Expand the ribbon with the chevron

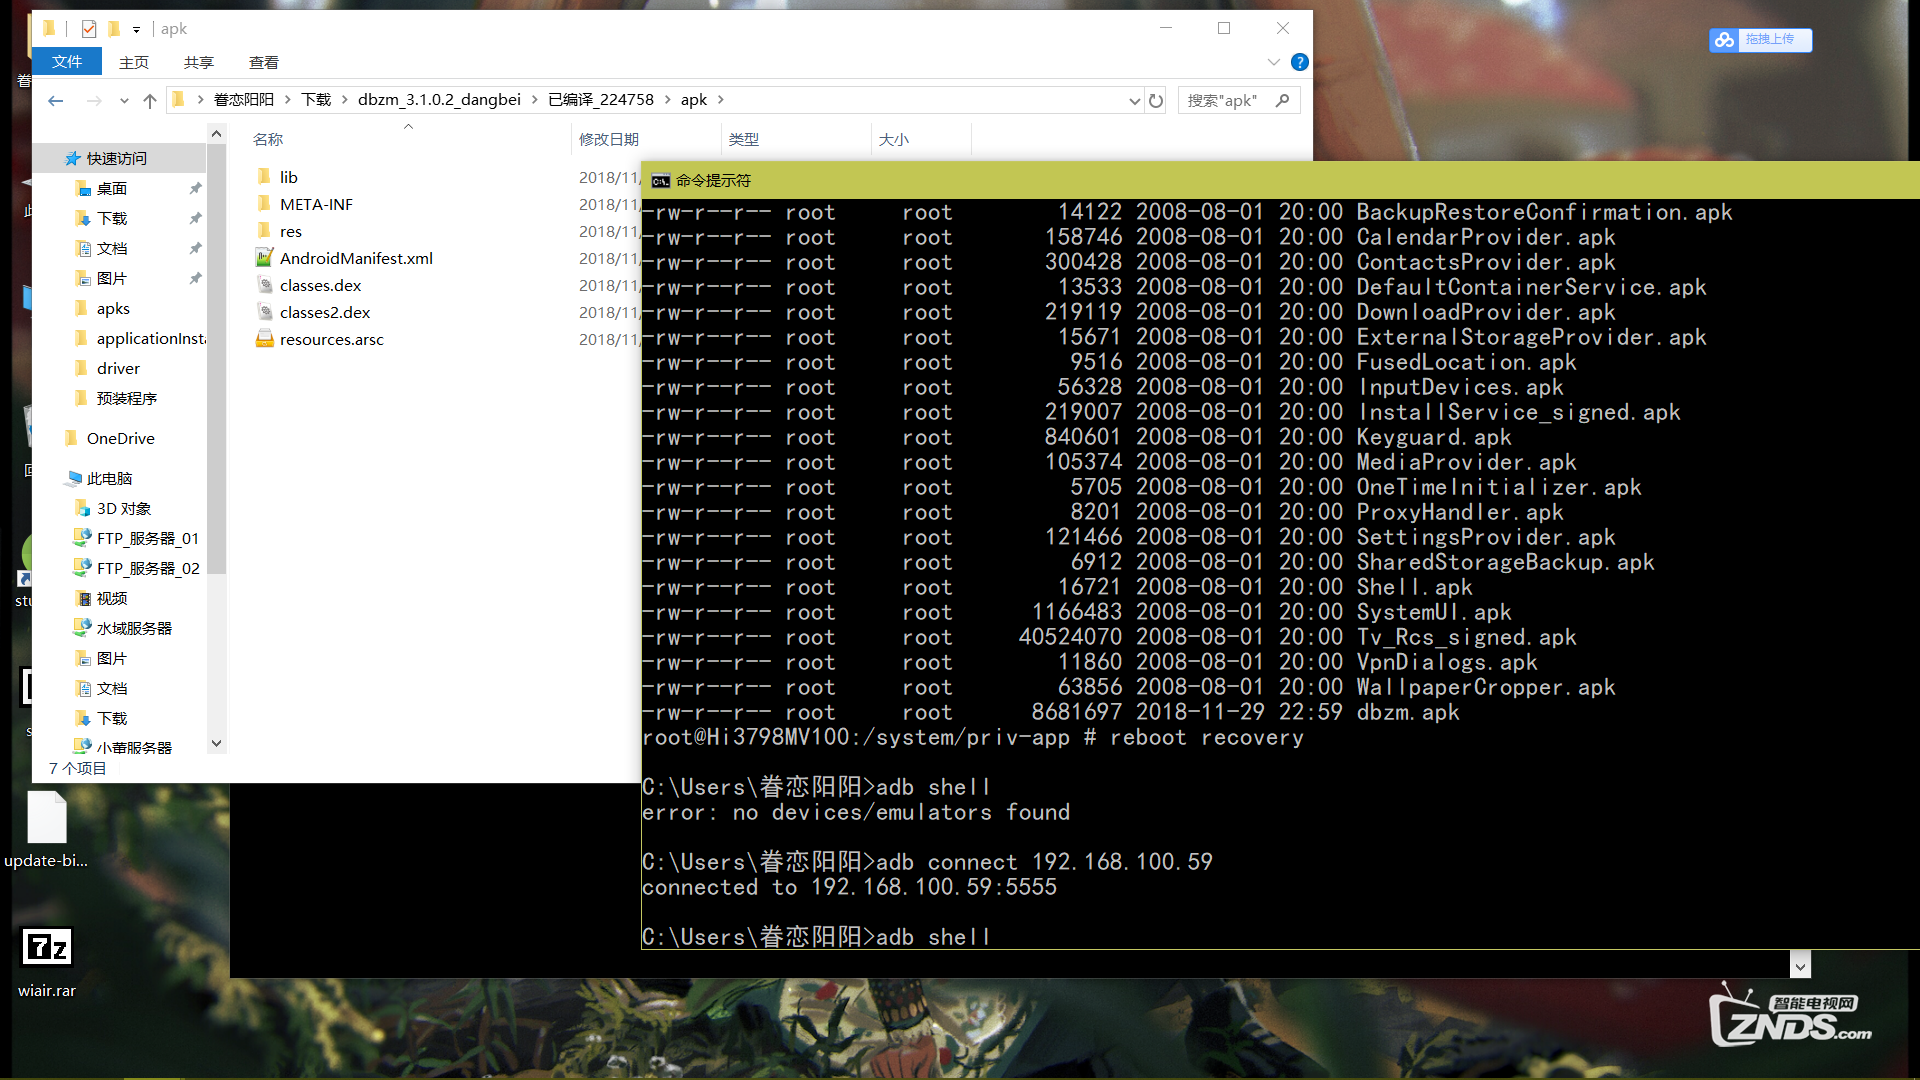[1273, 62]
